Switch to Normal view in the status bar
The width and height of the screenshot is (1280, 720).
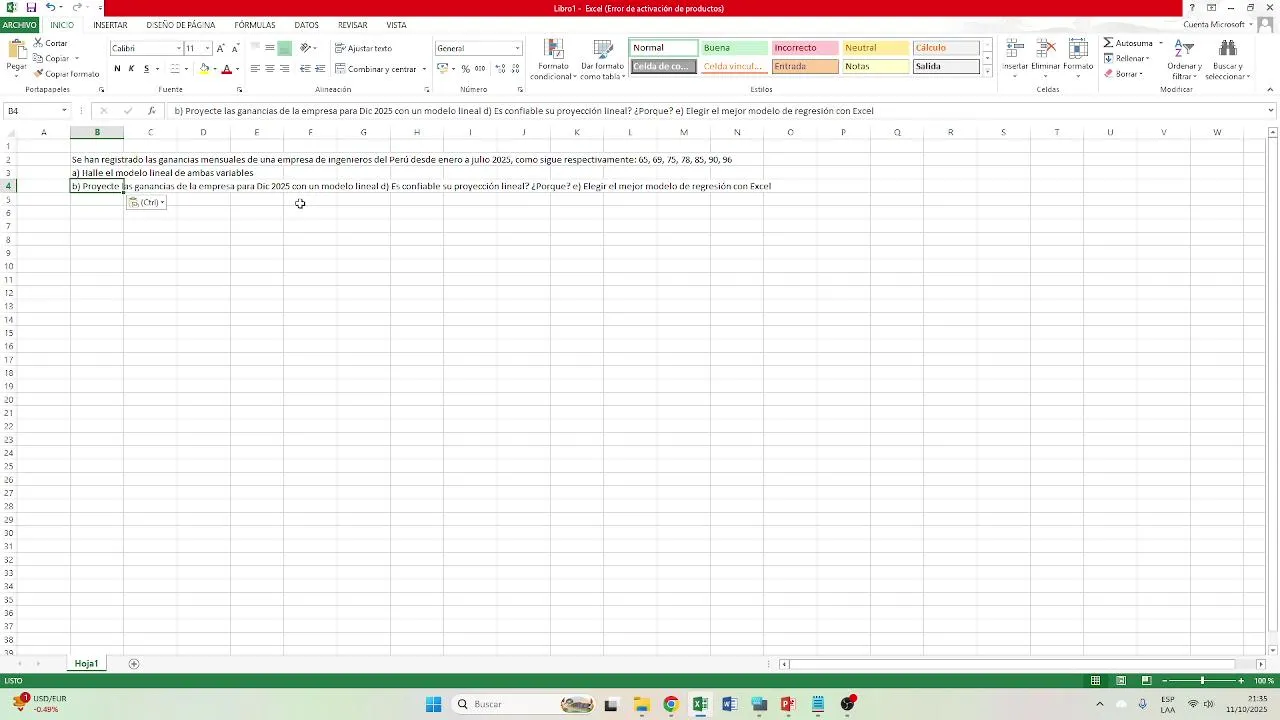[x=1096, y=681]
